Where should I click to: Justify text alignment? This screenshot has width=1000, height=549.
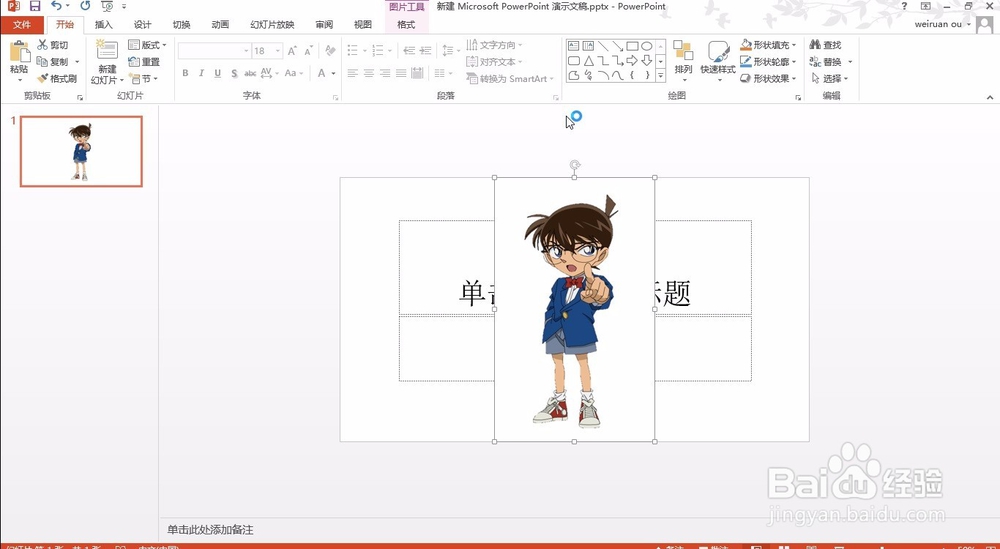401,73
